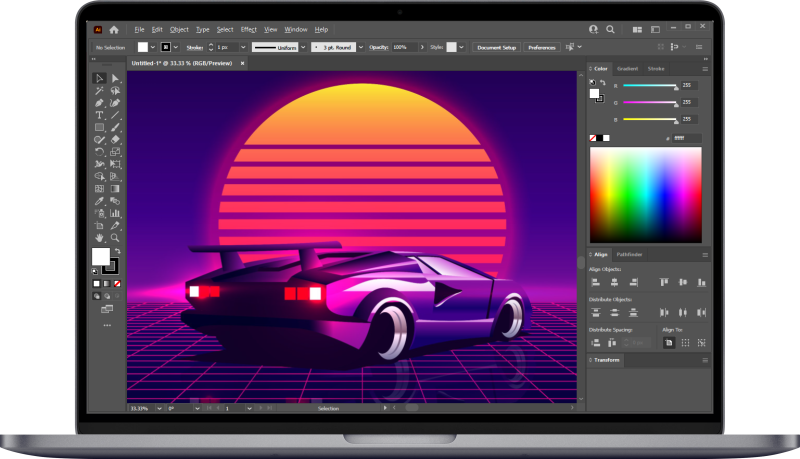Close the Untitled-1 document tab

pyautogui.click(x=242, y=63)
